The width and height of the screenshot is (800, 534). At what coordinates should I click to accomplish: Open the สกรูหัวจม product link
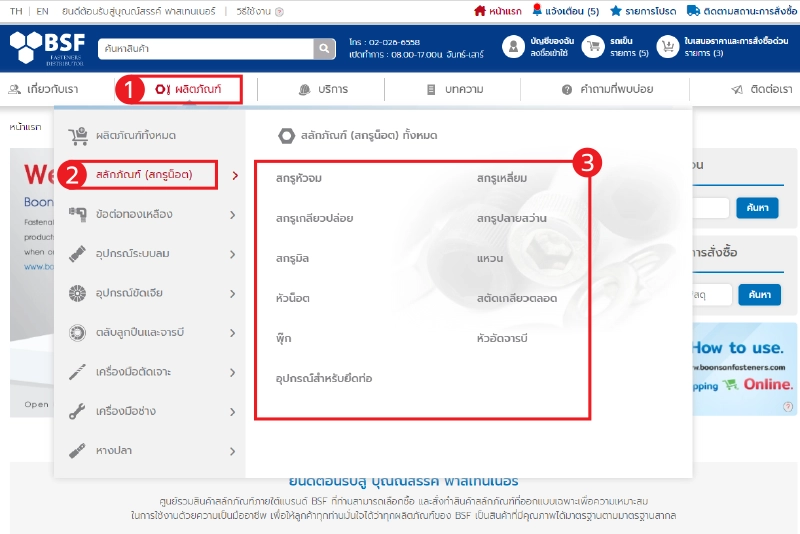[299, 178]
